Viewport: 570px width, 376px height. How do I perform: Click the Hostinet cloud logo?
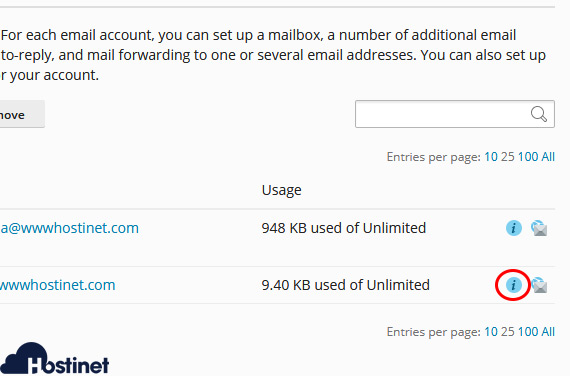coord(55,359)
